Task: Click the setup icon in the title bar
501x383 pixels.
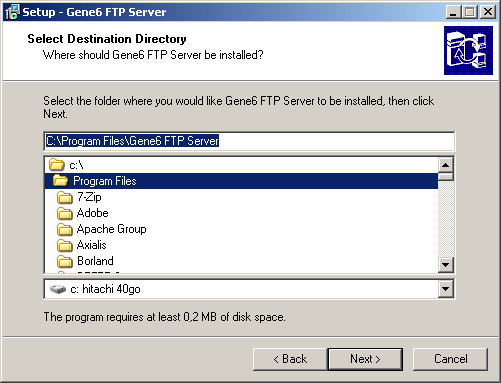Action: [x=12, y=12]
